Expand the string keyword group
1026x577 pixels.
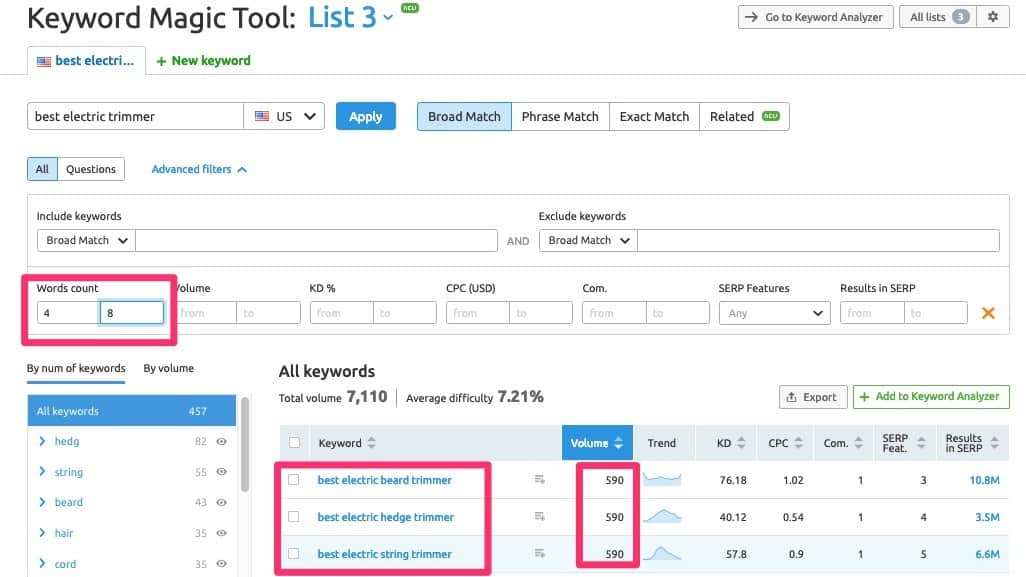tap(43, 471)
